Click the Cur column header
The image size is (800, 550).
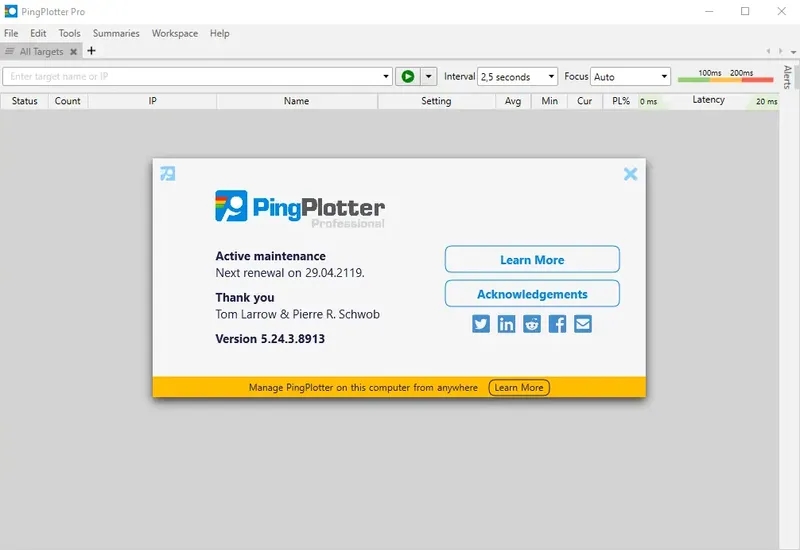click(585, 101)
